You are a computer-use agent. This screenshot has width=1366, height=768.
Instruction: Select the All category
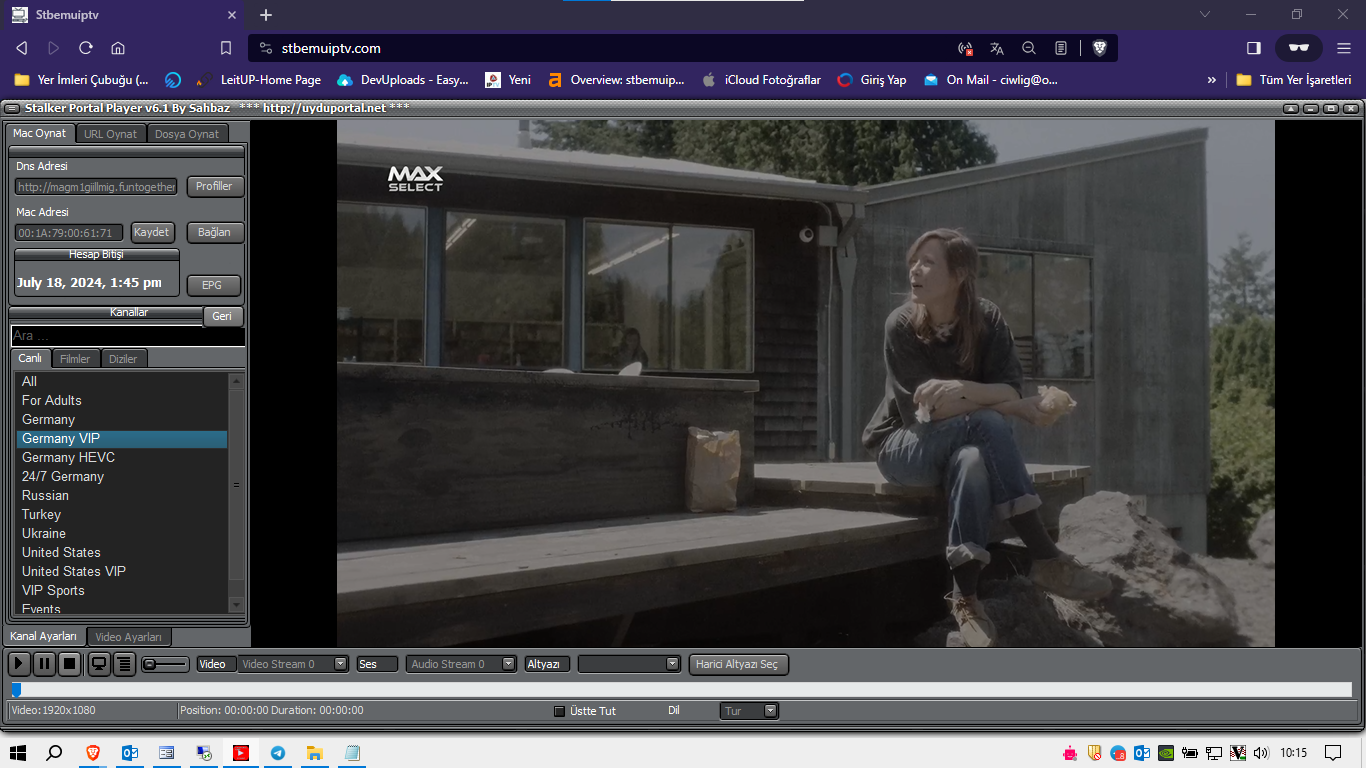[x=121, y=381]
